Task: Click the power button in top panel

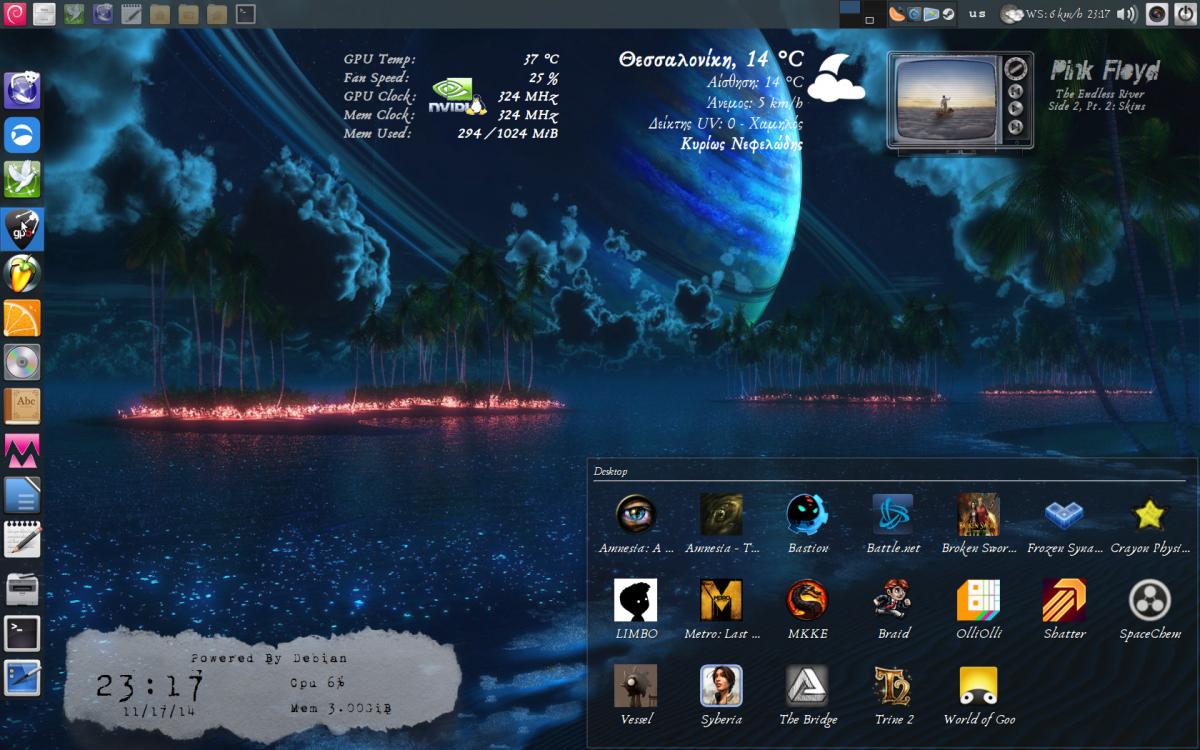Action: (x=1185, y=14)
